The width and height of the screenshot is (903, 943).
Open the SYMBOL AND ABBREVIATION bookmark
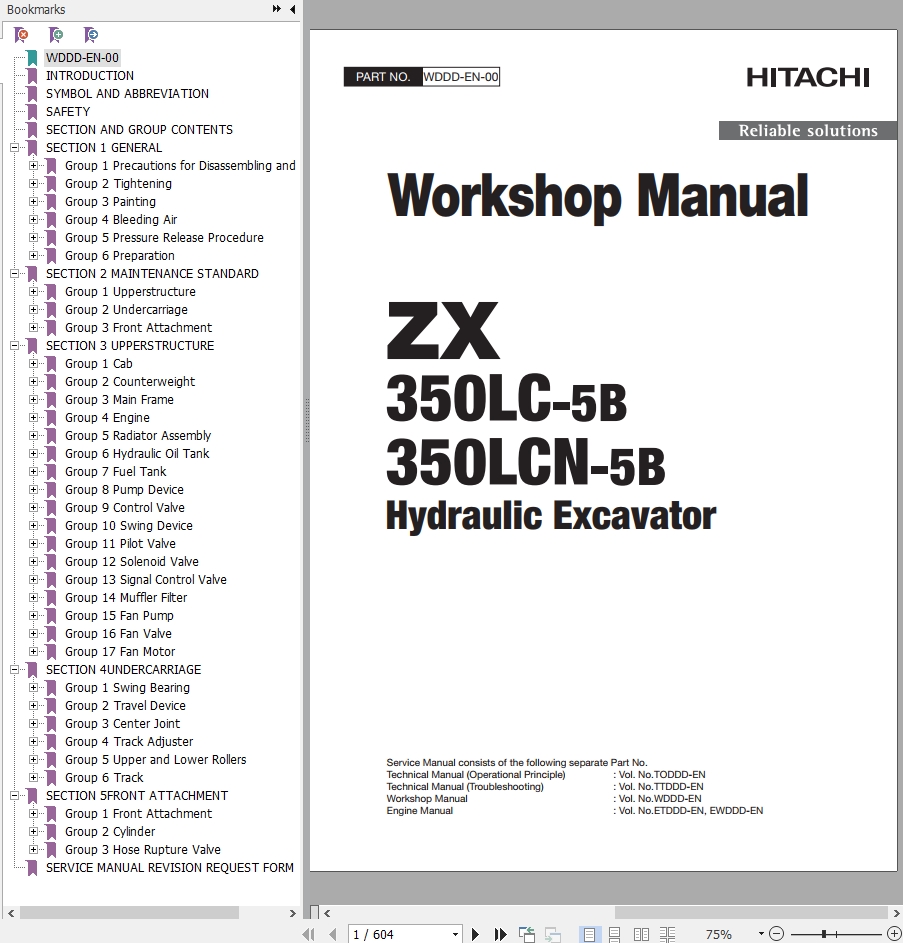[128, 94]
